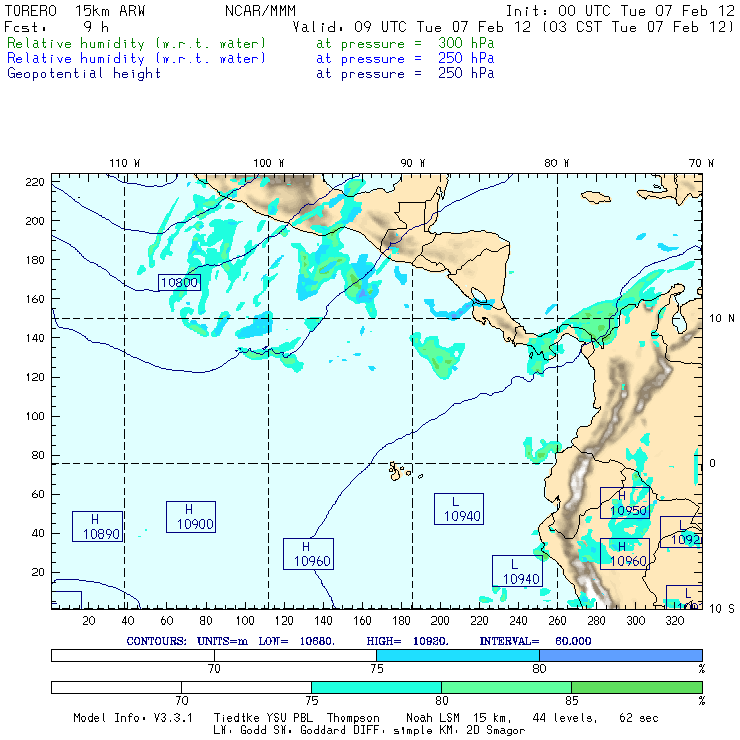
Task: Click the 'Fcst: 9 h' forecast hour text
Action: 56,27
